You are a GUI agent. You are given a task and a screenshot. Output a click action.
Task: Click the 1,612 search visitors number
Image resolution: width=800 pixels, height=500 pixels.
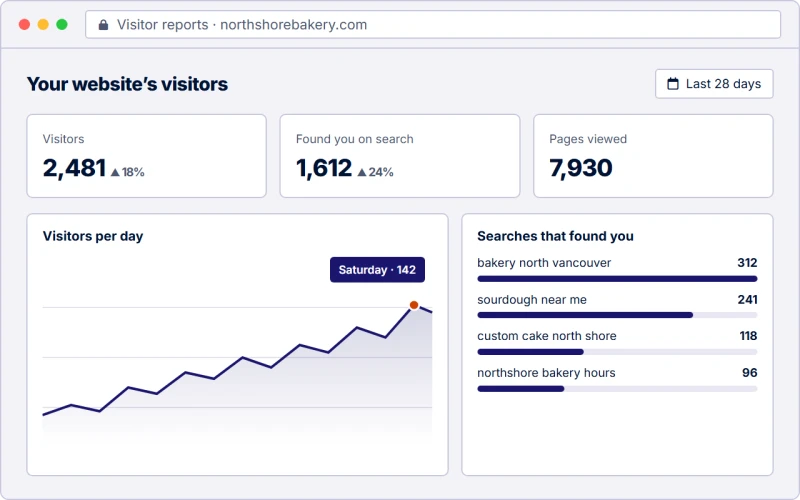pos(323,168)
